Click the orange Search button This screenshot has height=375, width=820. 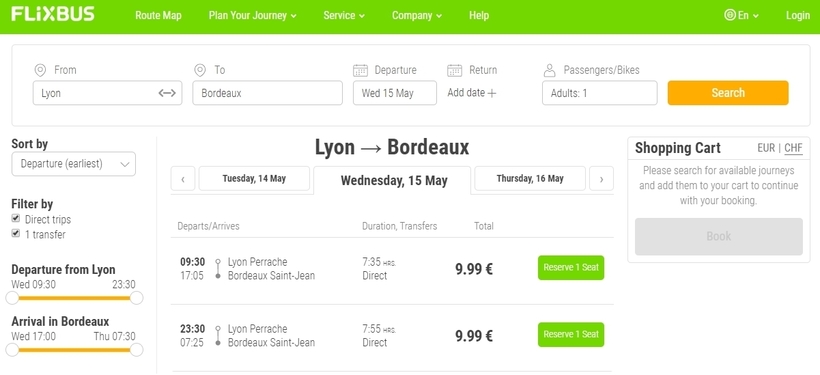tap(727, 93)
